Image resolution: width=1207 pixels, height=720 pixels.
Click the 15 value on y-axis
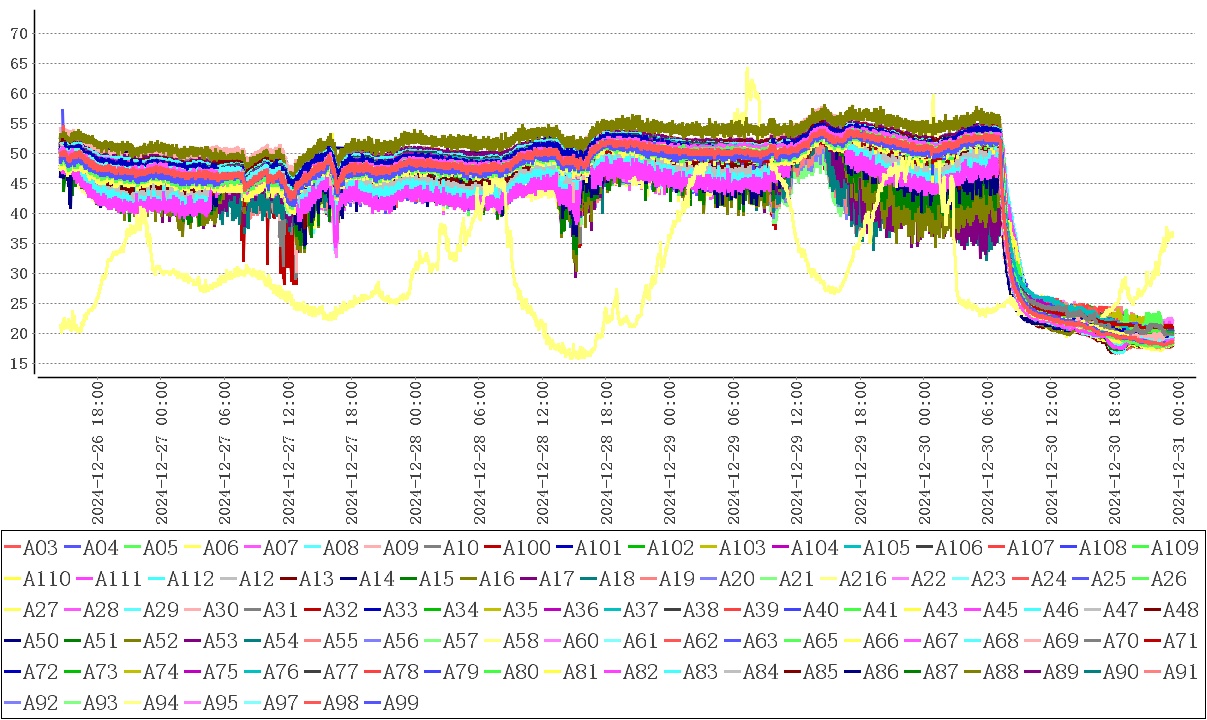click(18, 363)
